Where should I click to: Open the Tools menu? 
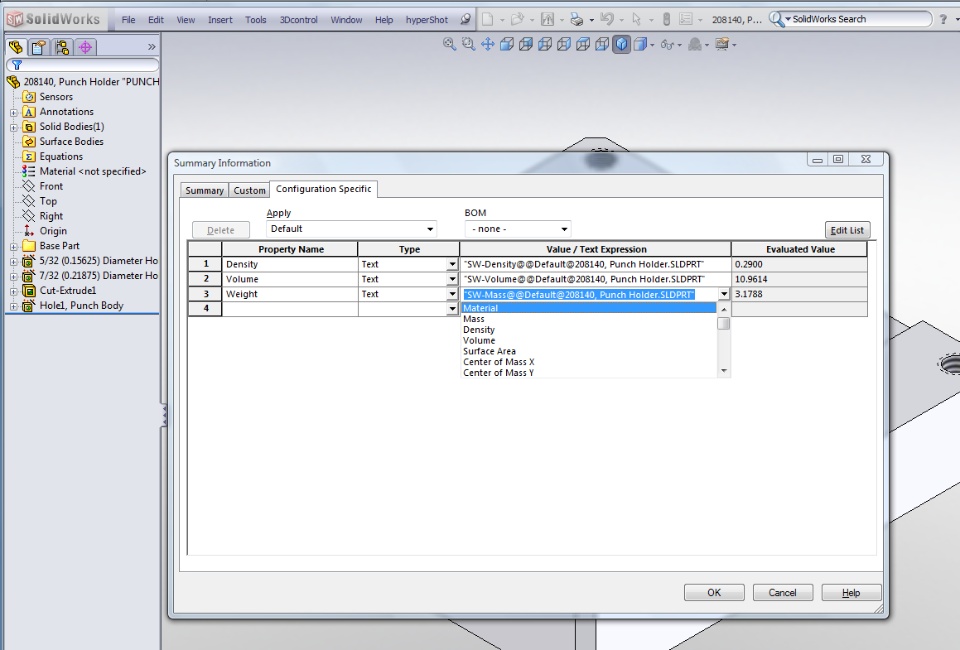coord(255,20)
